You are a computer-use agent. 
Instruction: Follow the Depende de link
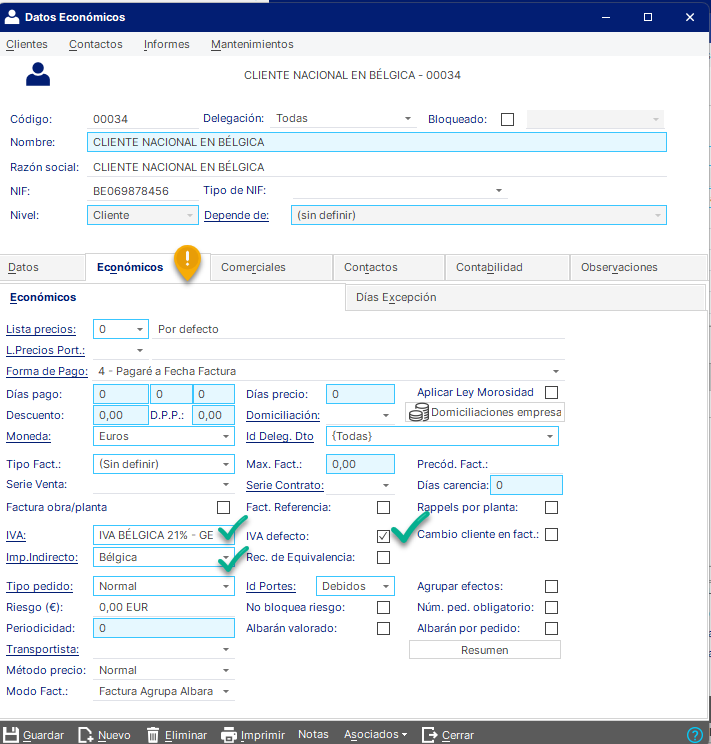(x=236, y=215)
